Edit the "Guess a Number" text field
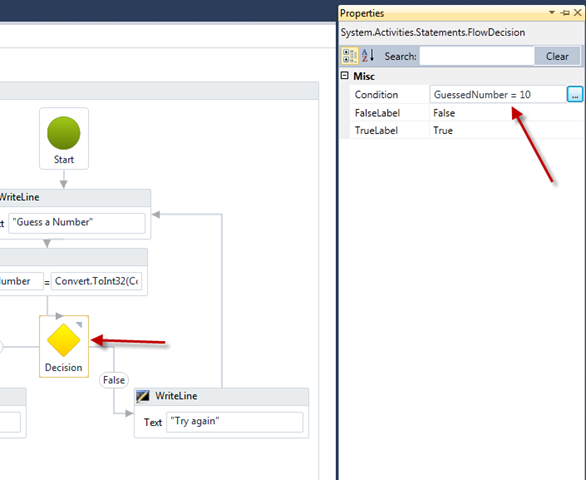Viewport: 586px width, 480px height. [77, 223]
